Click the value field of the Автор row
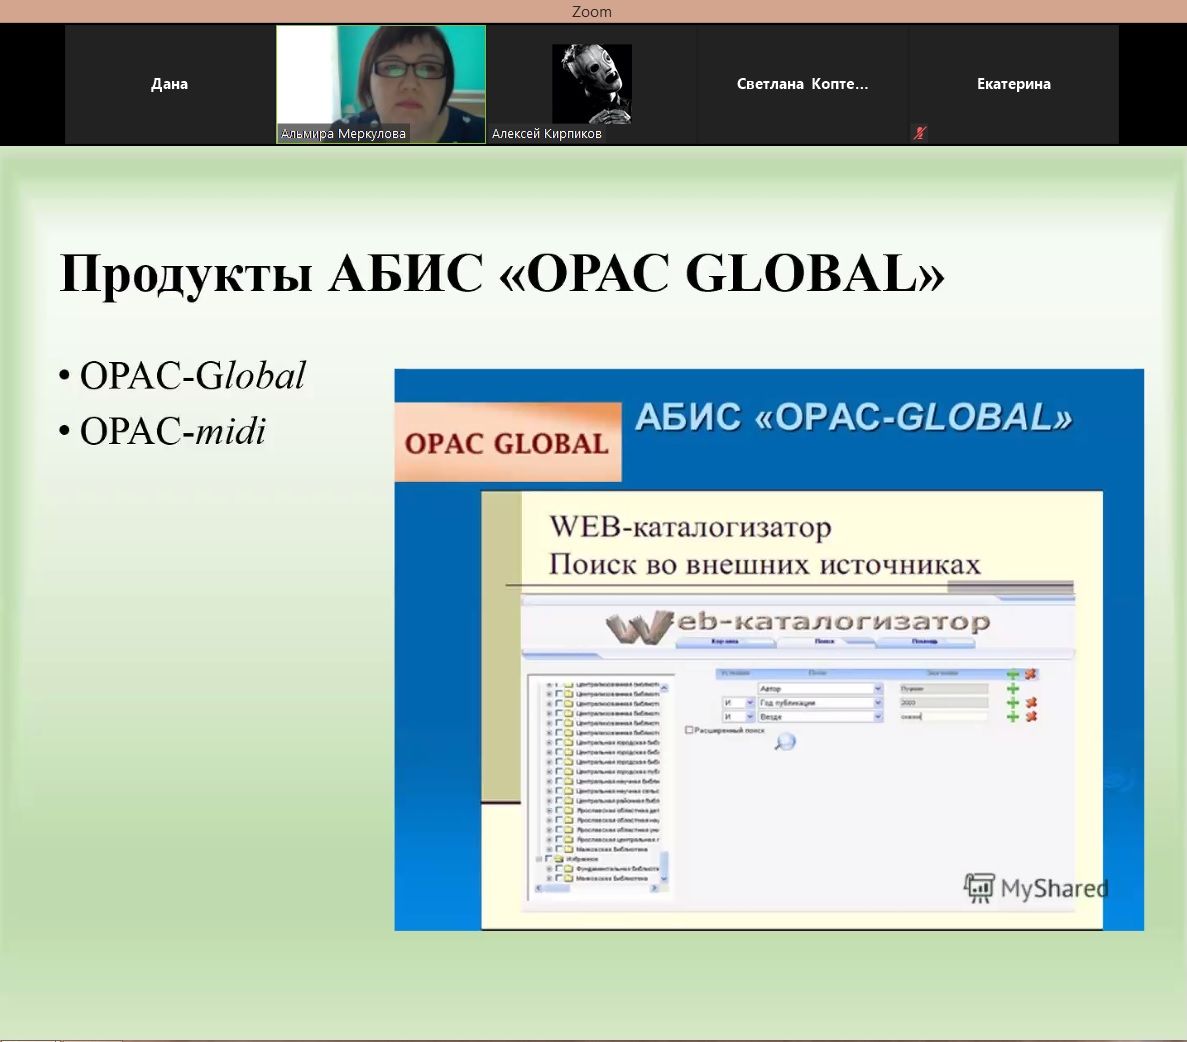This screenshot has height=1042, width=1187. click(944, 689)
